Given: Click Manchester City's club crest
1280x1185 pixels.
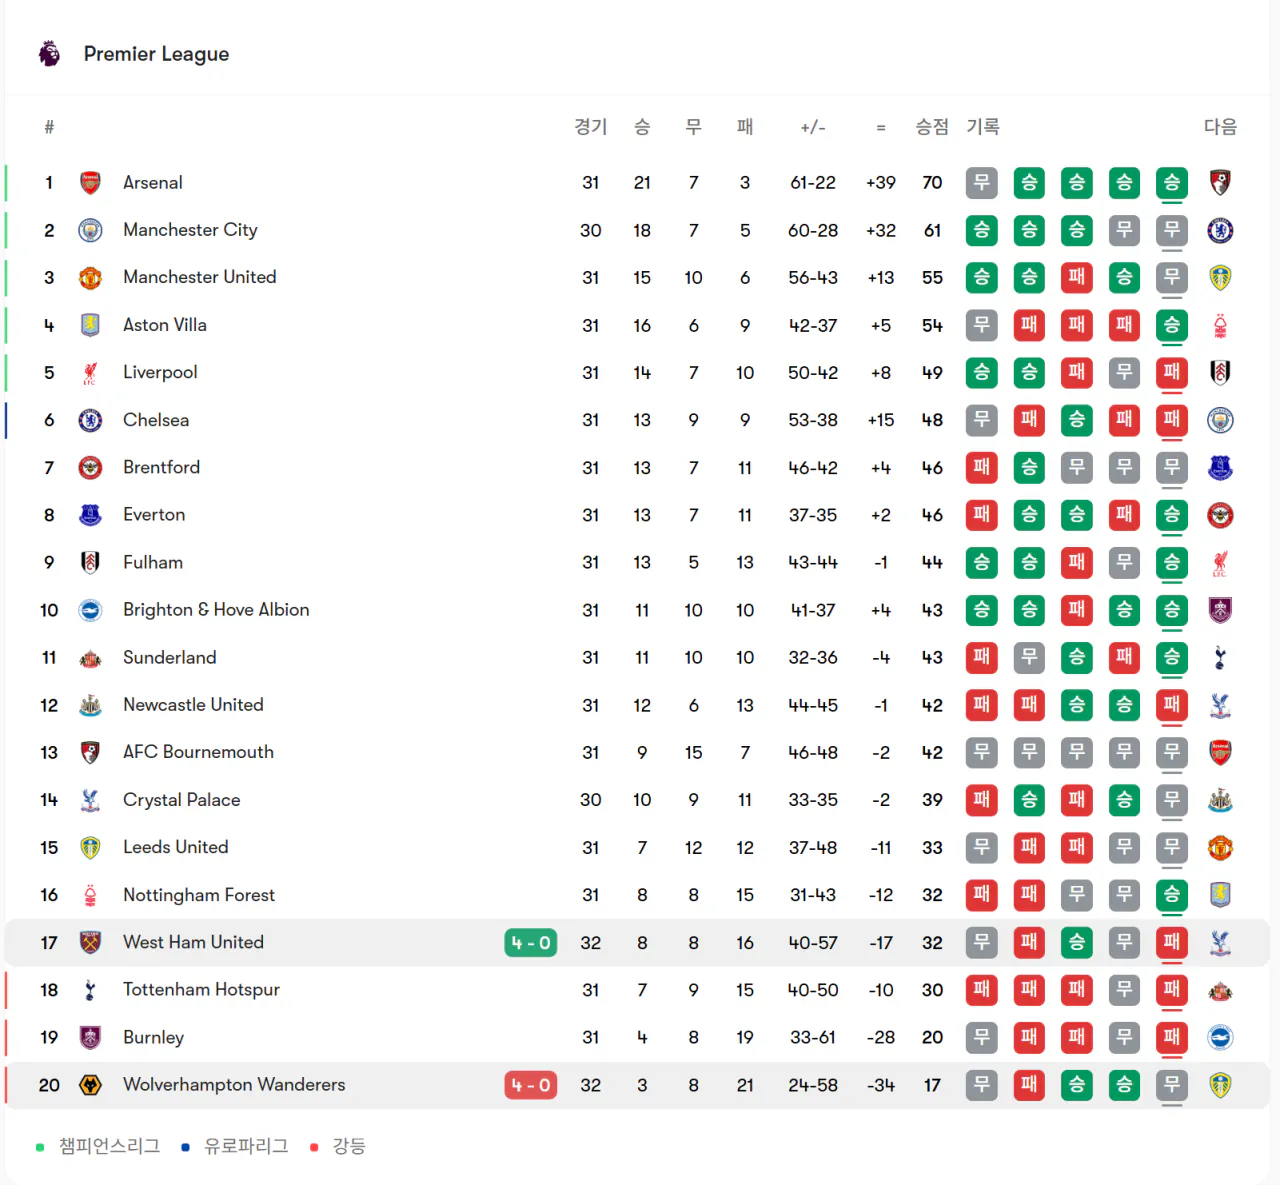Looking at the screenshot, I should (90, 231).
